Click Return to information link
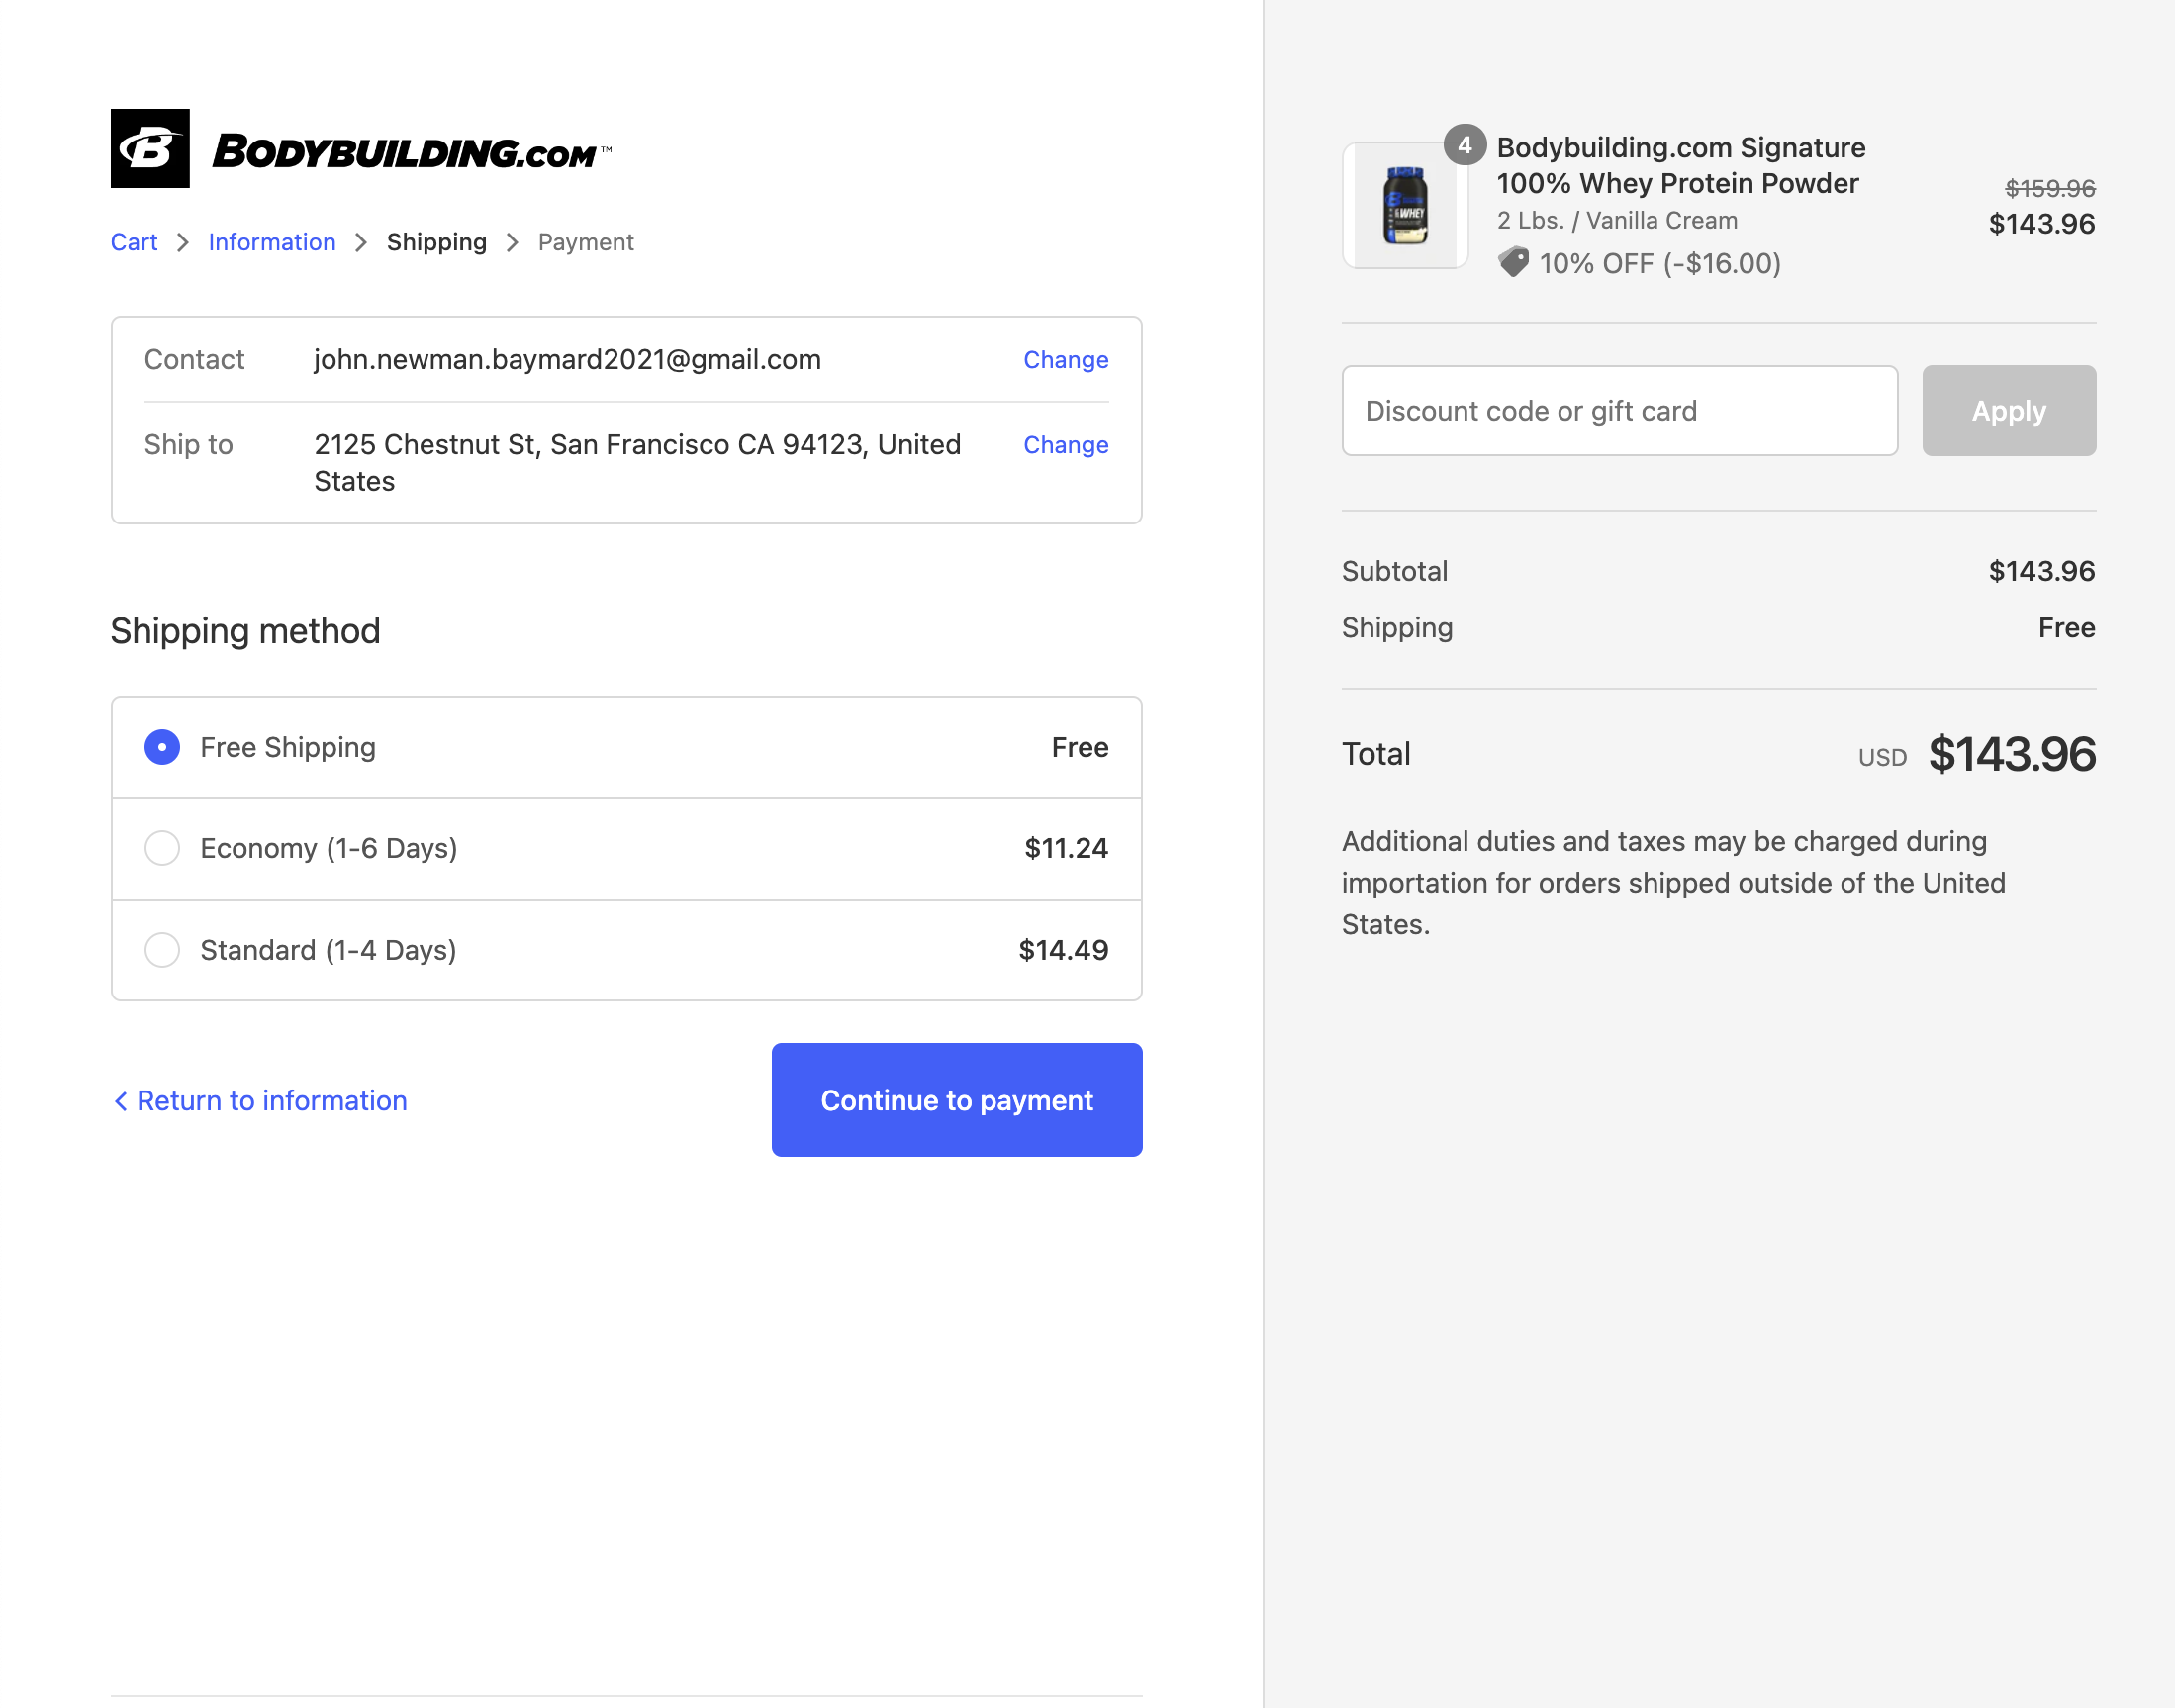This screenshot has width=2175, height=1708. pyautogui.click(x=273, y=1100)
